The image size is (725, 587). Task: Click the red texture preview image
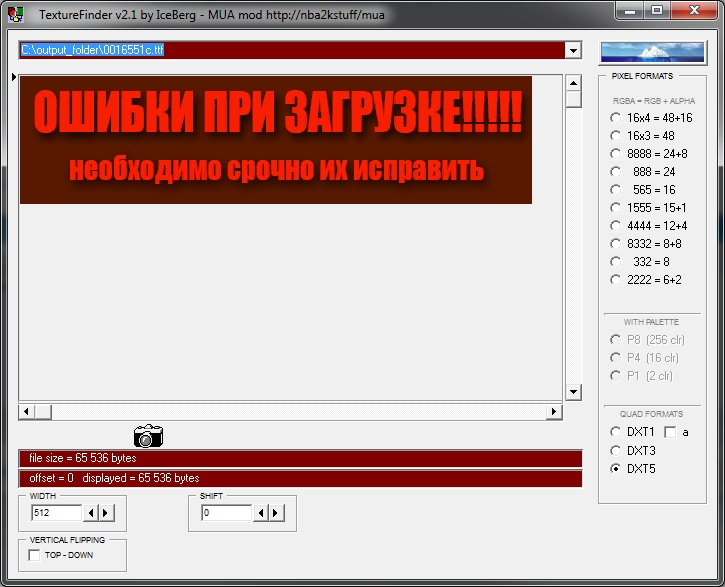click(275, 139)
